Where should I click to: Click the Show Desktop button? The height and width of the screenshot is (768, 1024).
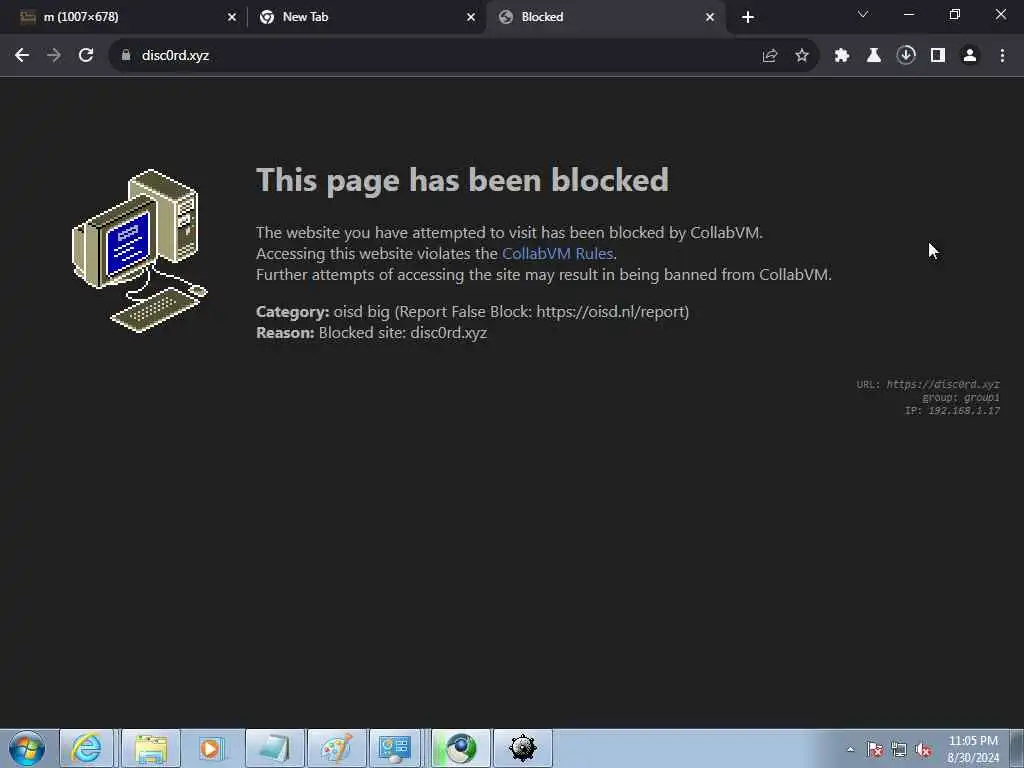click(1017, 748)
